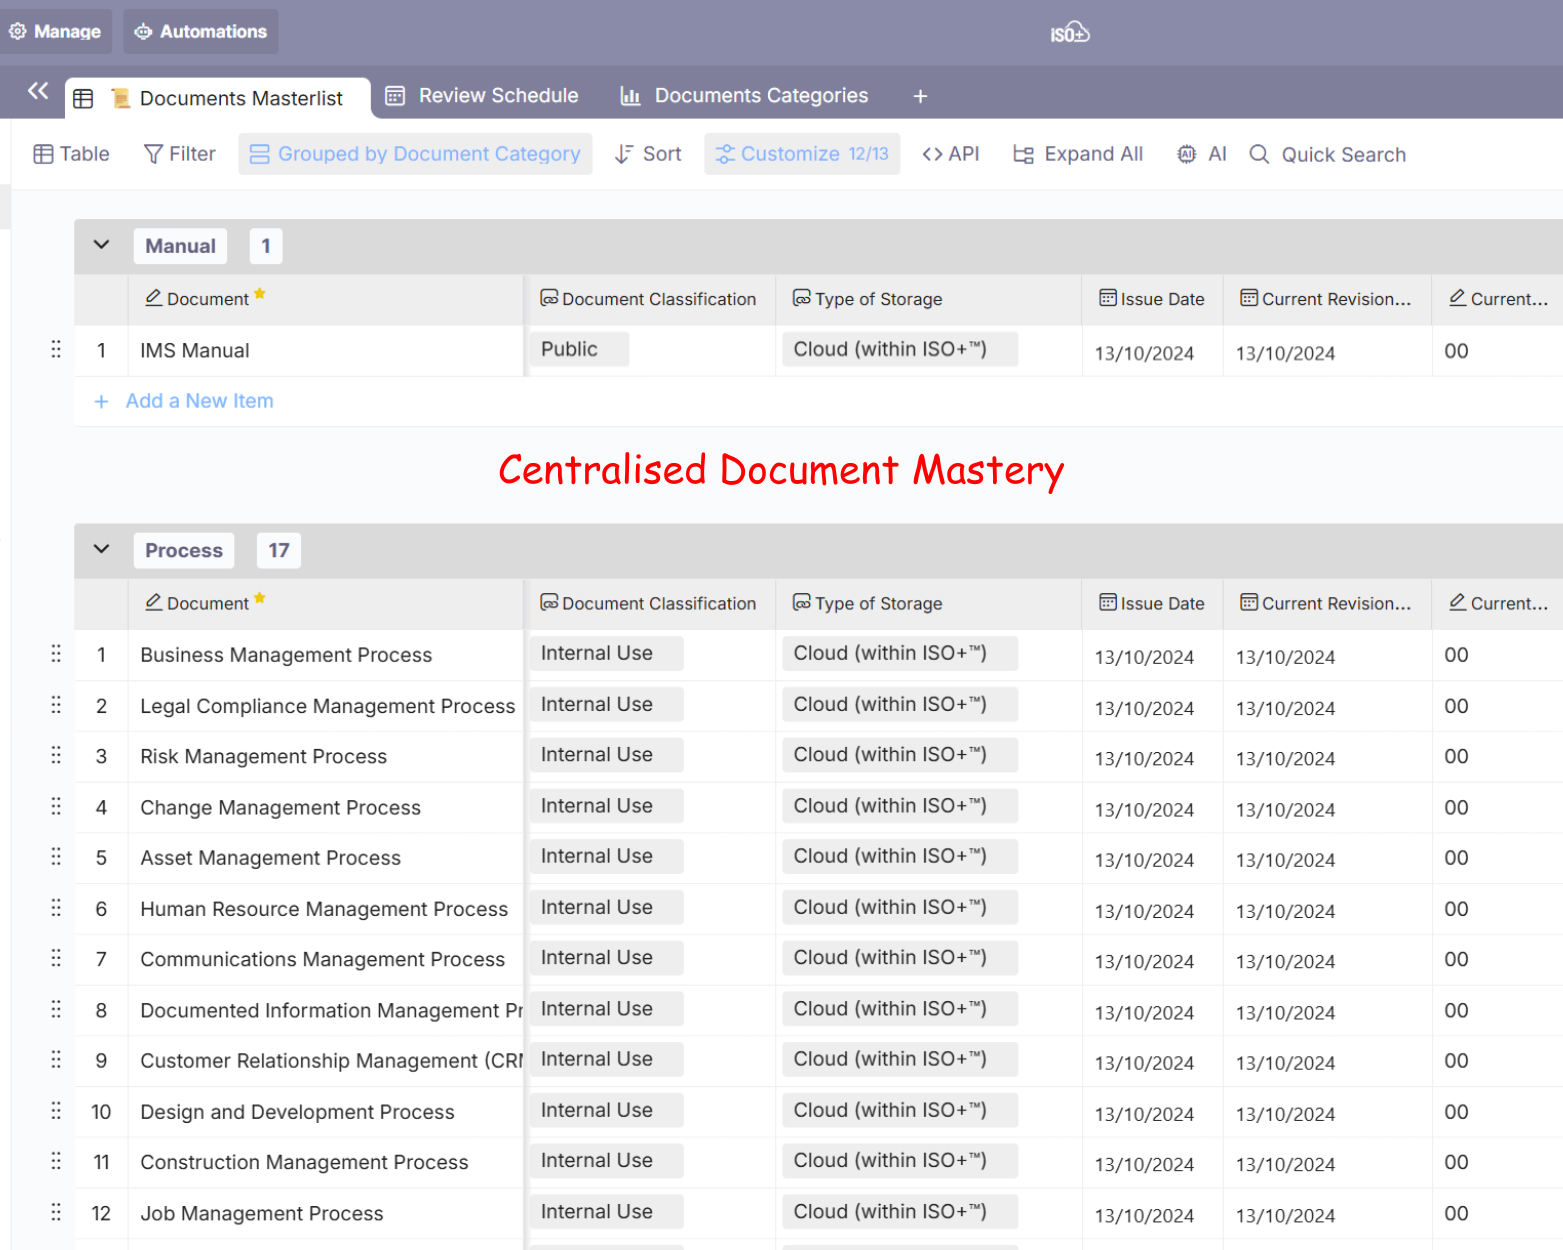Click the ISO+ logo icon
Viewport: 1563px width, 1250px height.
[1069, 33]
